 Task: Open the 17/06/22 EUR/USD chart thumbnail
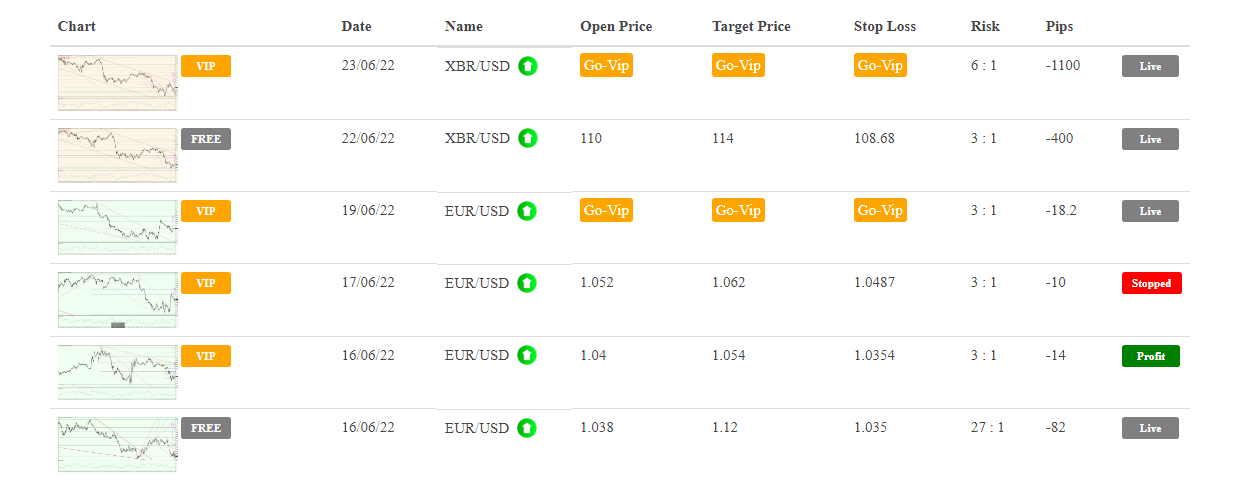(117, 299)
